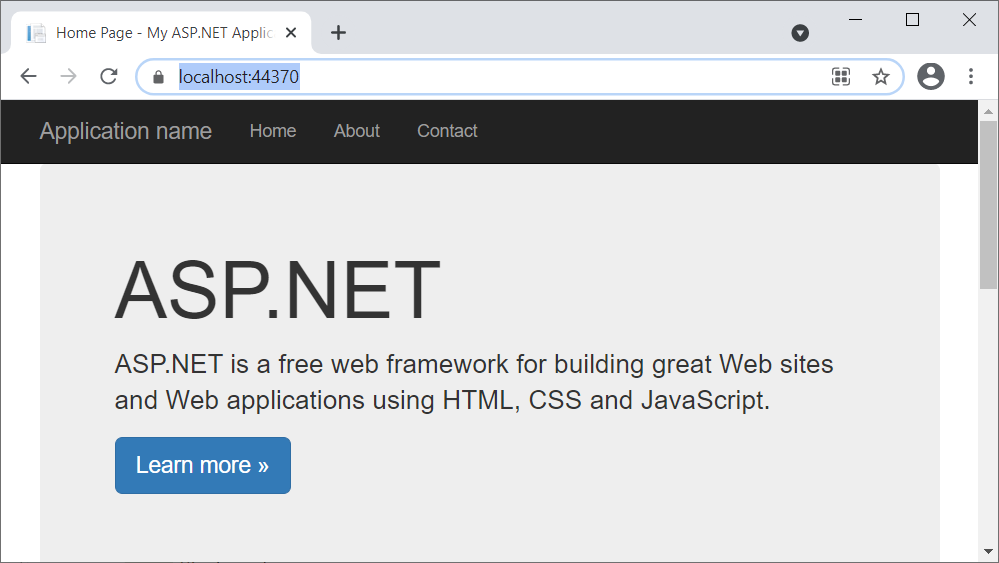This screenshot has height=563, width=999.
Task: Open Chrome's three-dot menu
Action: [x=970, y=77]
